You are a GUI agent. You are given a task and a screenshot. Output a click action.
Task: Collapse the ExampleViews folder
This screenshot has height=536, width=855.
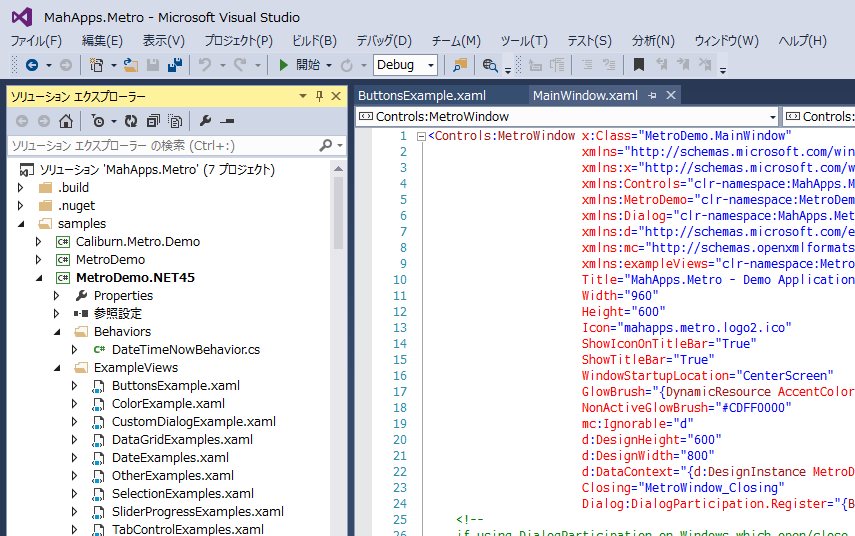pos(57,368)
